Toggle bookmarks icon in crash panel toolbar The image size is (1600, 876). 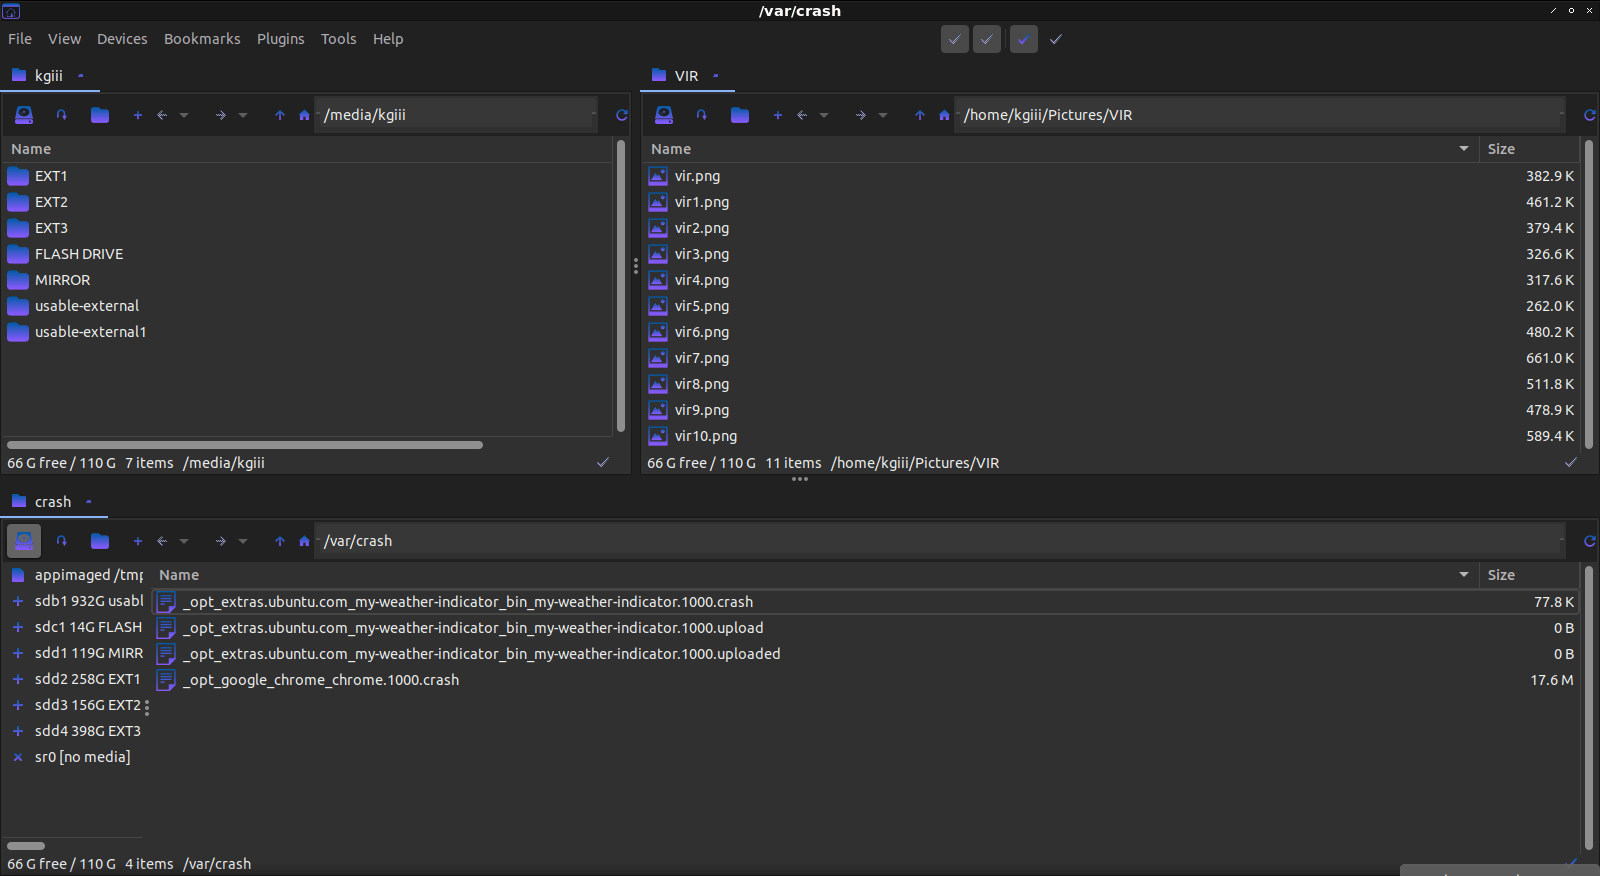[62, 541]
